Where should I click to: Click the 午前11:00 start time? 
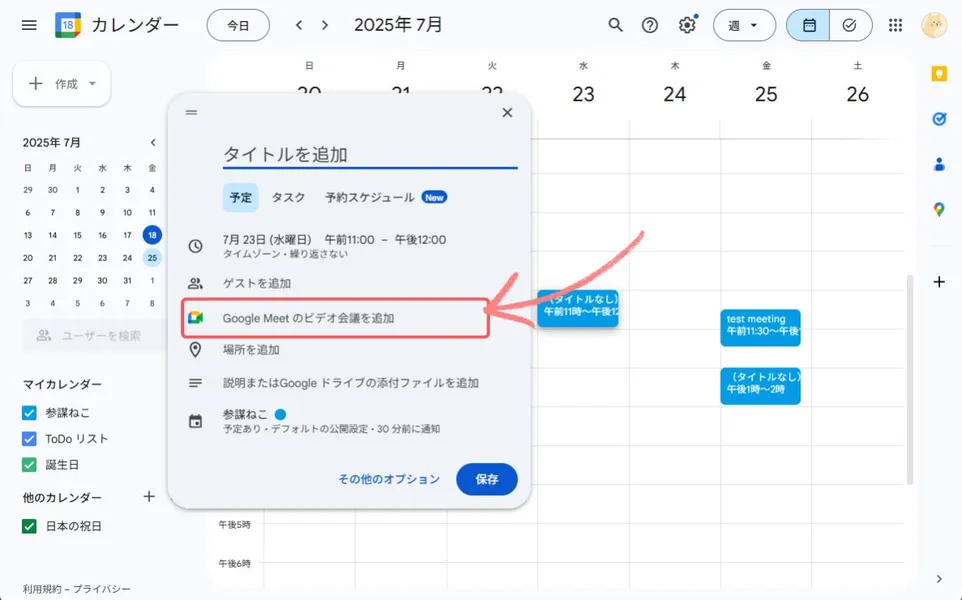tap(349, 239)
